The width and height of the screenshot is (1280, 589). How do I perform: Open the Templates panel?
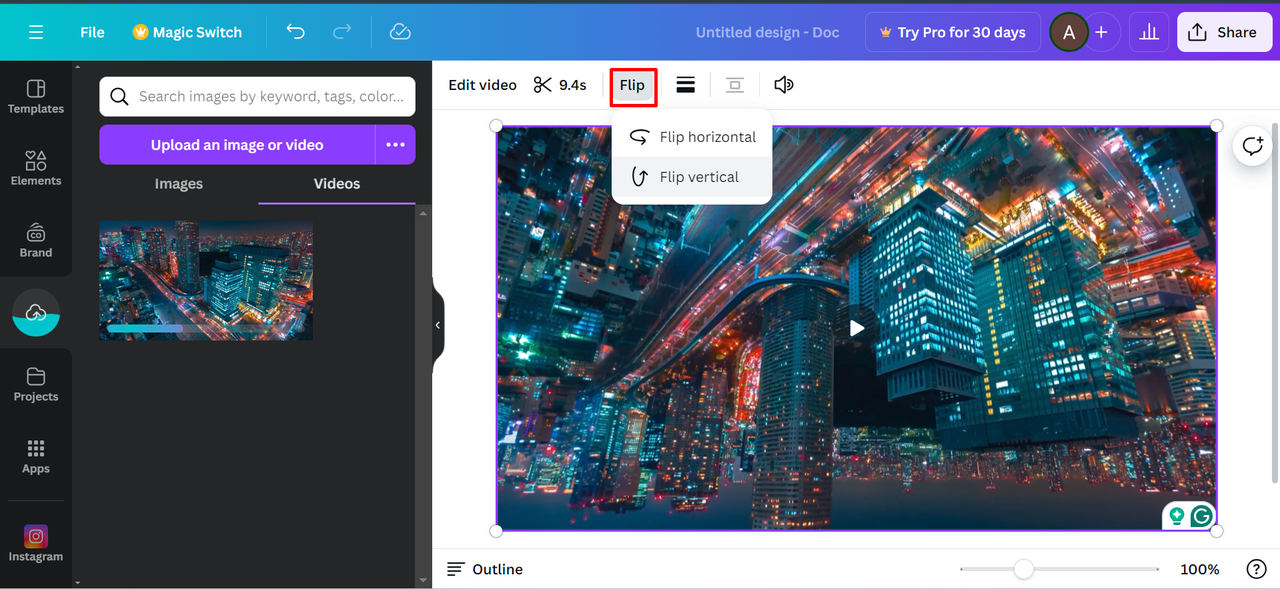pyautogui.click(x=36, y=97)
